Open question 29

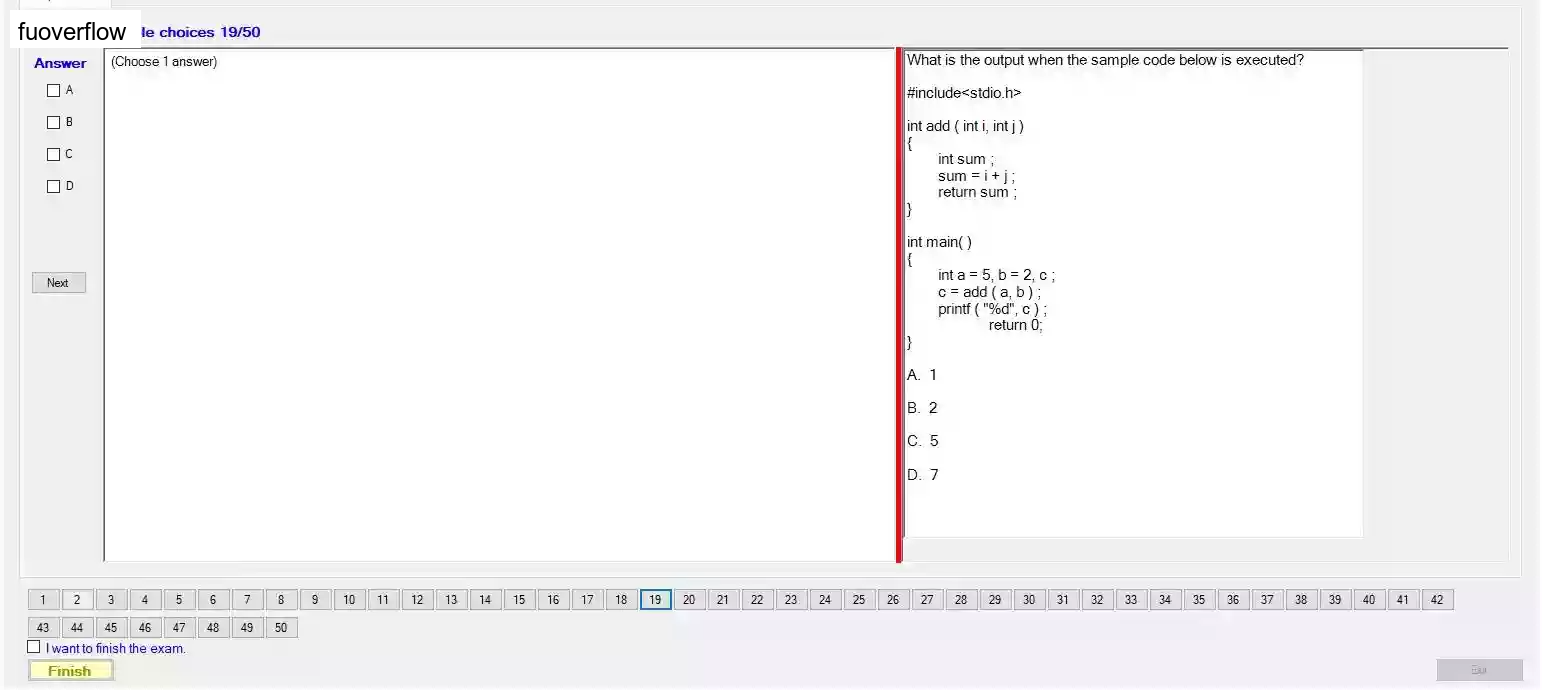coord(995,600)
